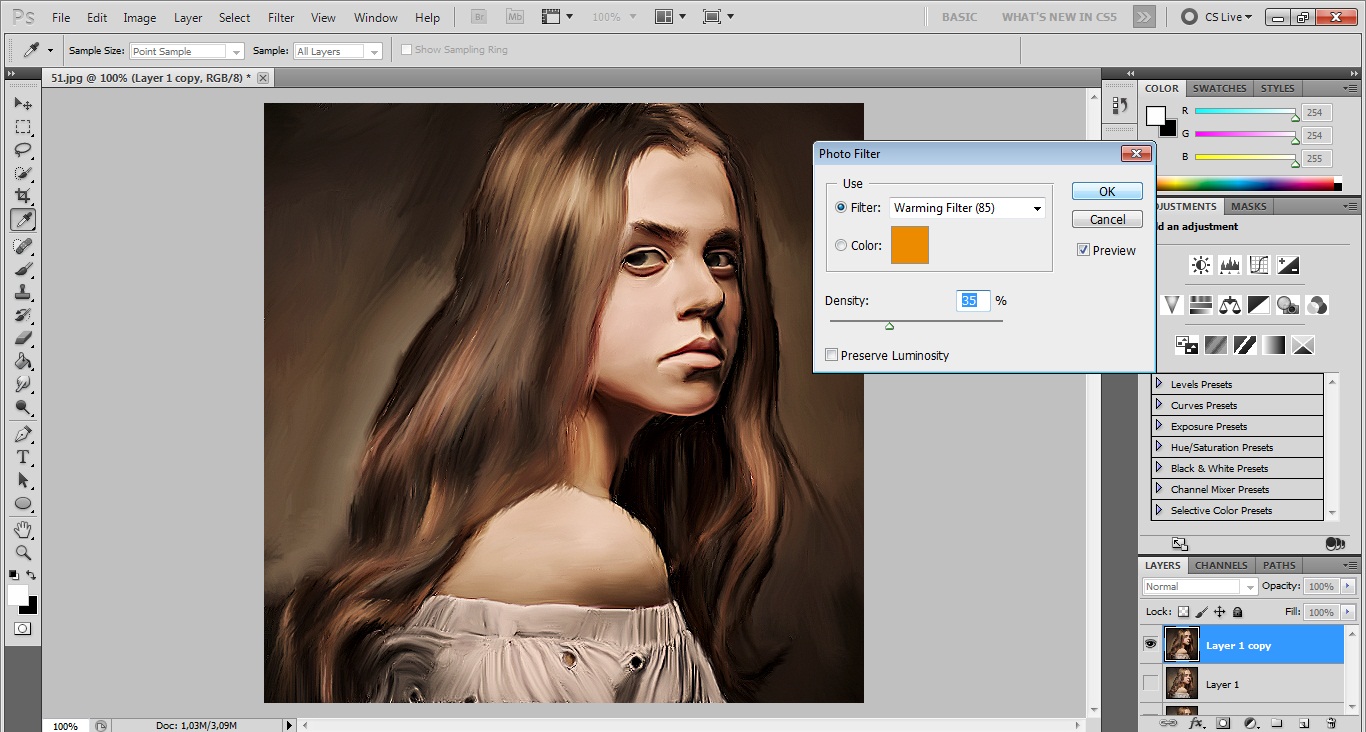Toggle visibility of Layer 1
The image size is (1366, 732).
(1150, 684)
